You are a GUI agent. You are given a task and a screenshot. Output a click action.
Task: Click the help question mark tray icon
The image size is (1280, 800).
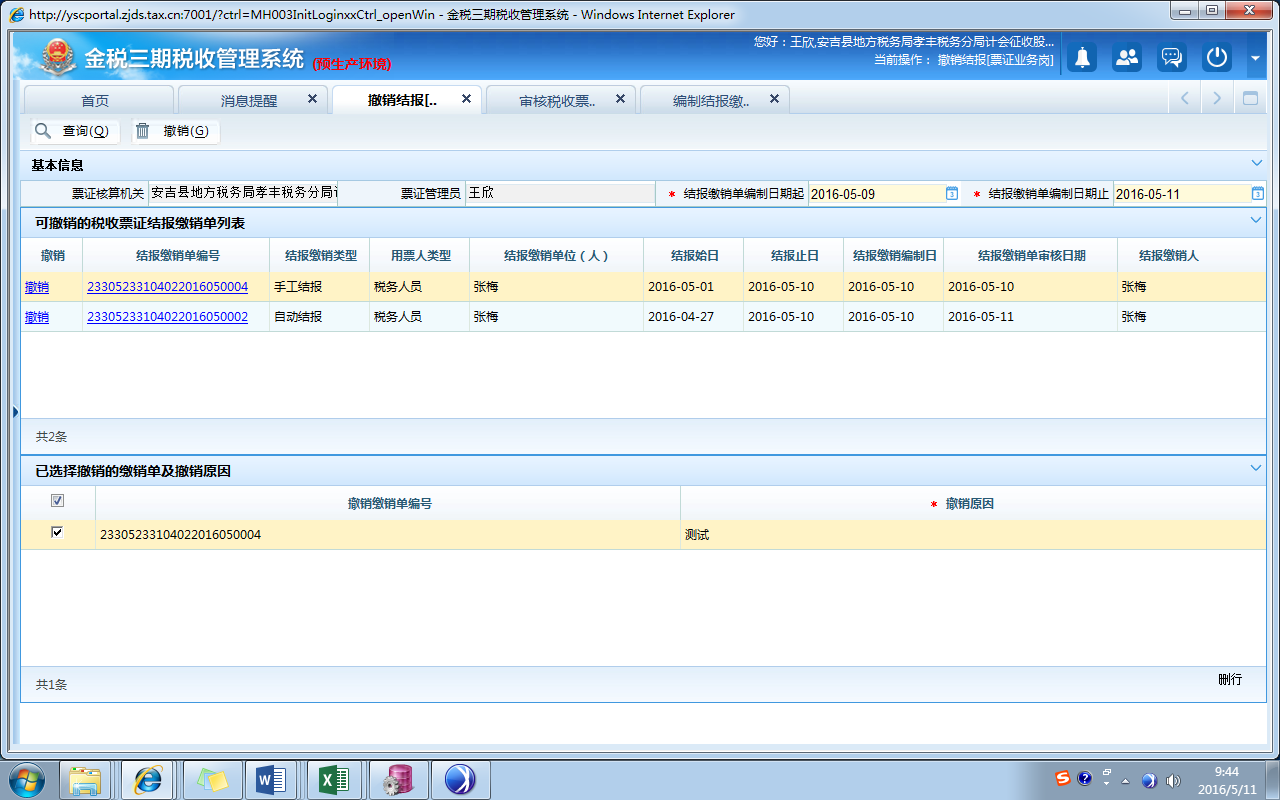[x=1084, y=779]
